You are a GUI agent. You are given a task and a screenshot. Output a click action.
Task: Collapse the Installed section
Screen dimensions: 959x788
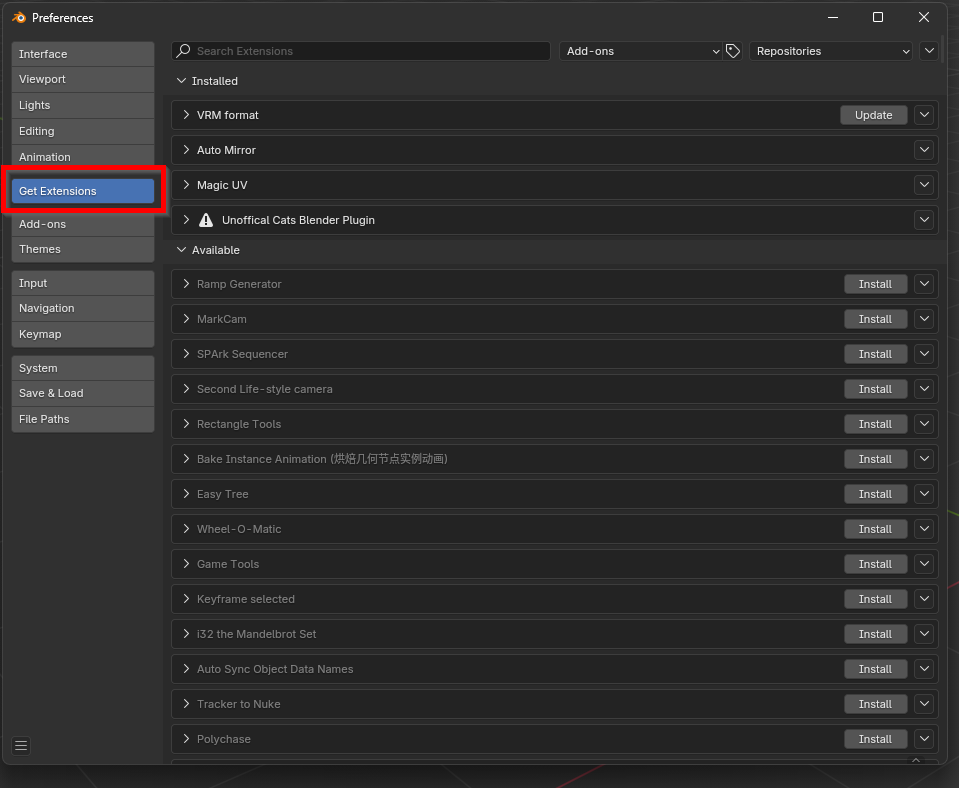182,81
